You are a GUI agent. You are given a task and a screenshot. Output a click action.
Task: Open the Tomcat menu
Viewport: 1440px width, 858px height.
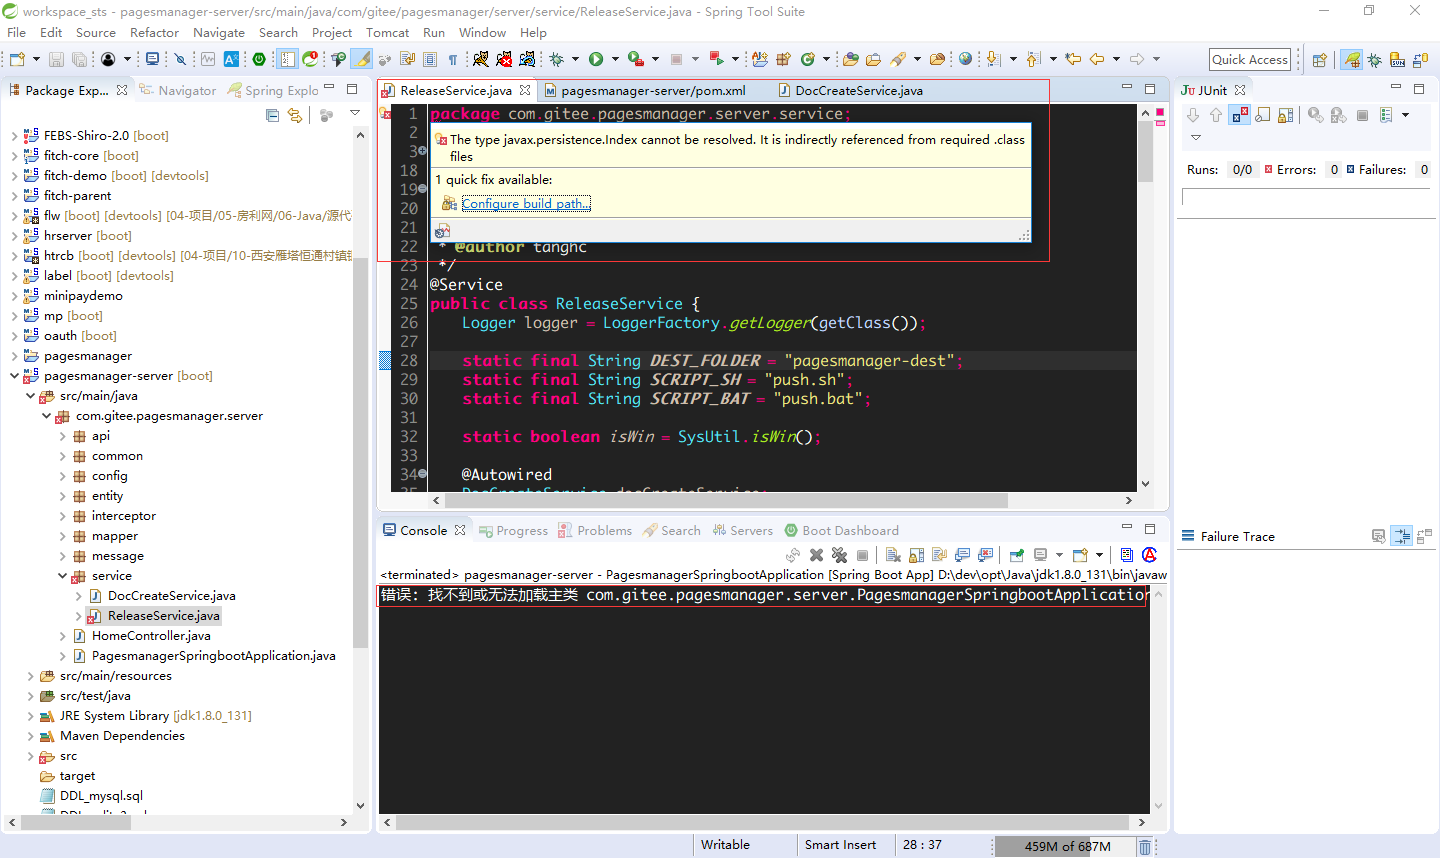coord(387,32)
